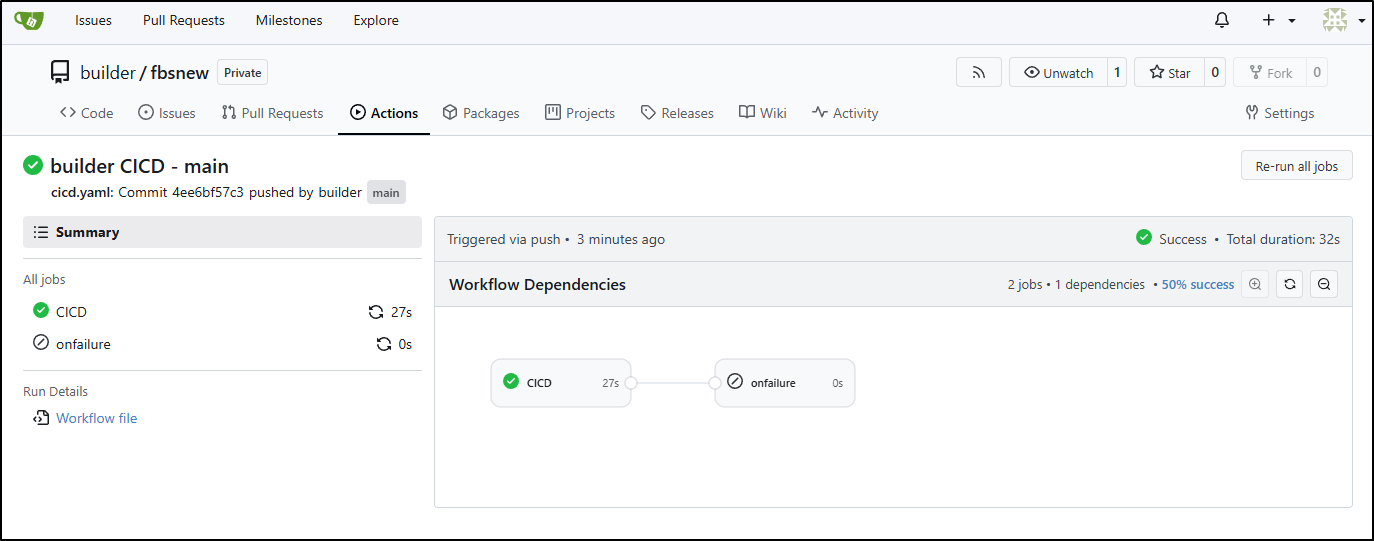Click the main branch tag
Screen dimensions: 1374x541
click(386, 192)
